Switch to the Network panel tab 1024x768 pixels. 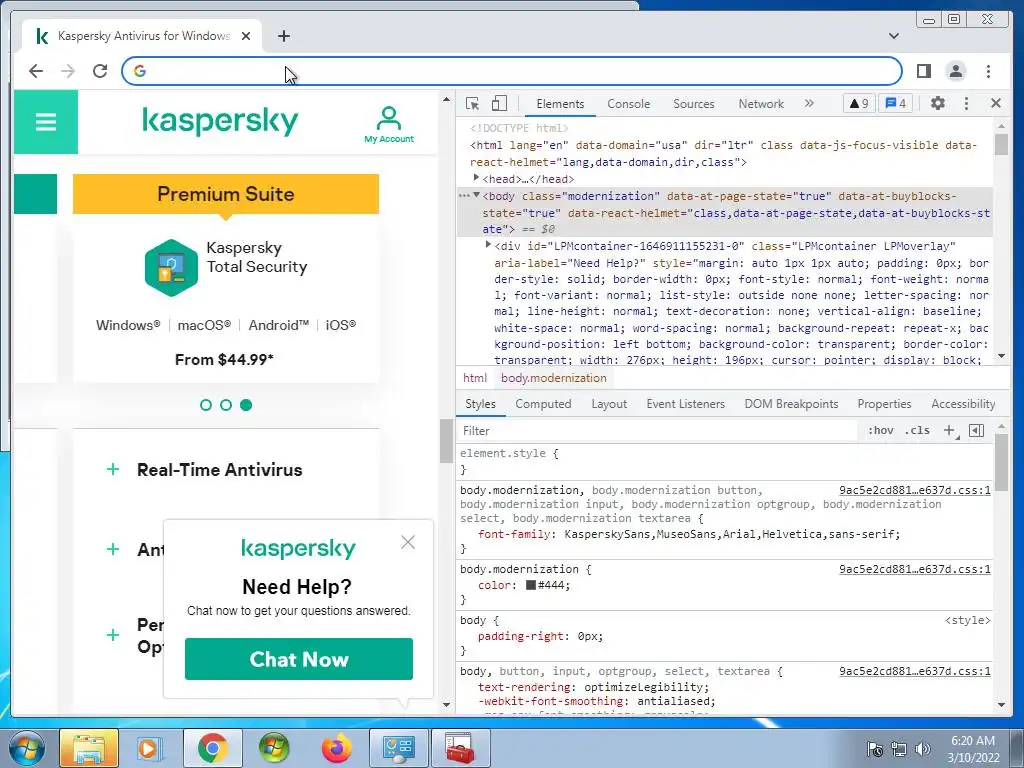[x=761, y=104]
